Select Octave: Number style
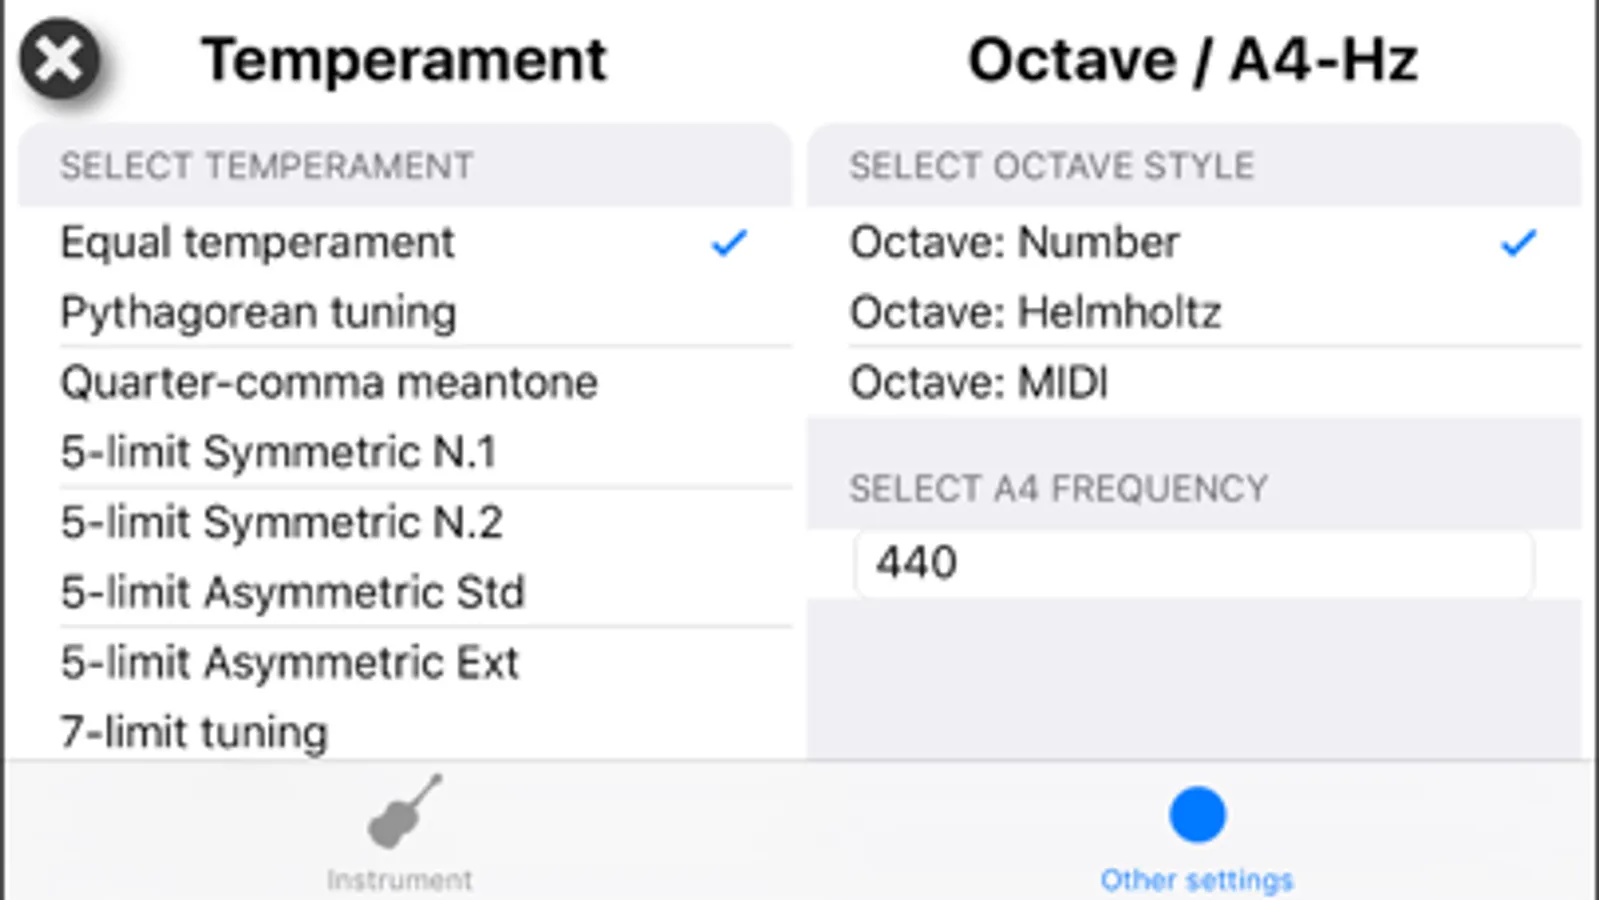This screenshot has width=1599, height=900. 1194,242
